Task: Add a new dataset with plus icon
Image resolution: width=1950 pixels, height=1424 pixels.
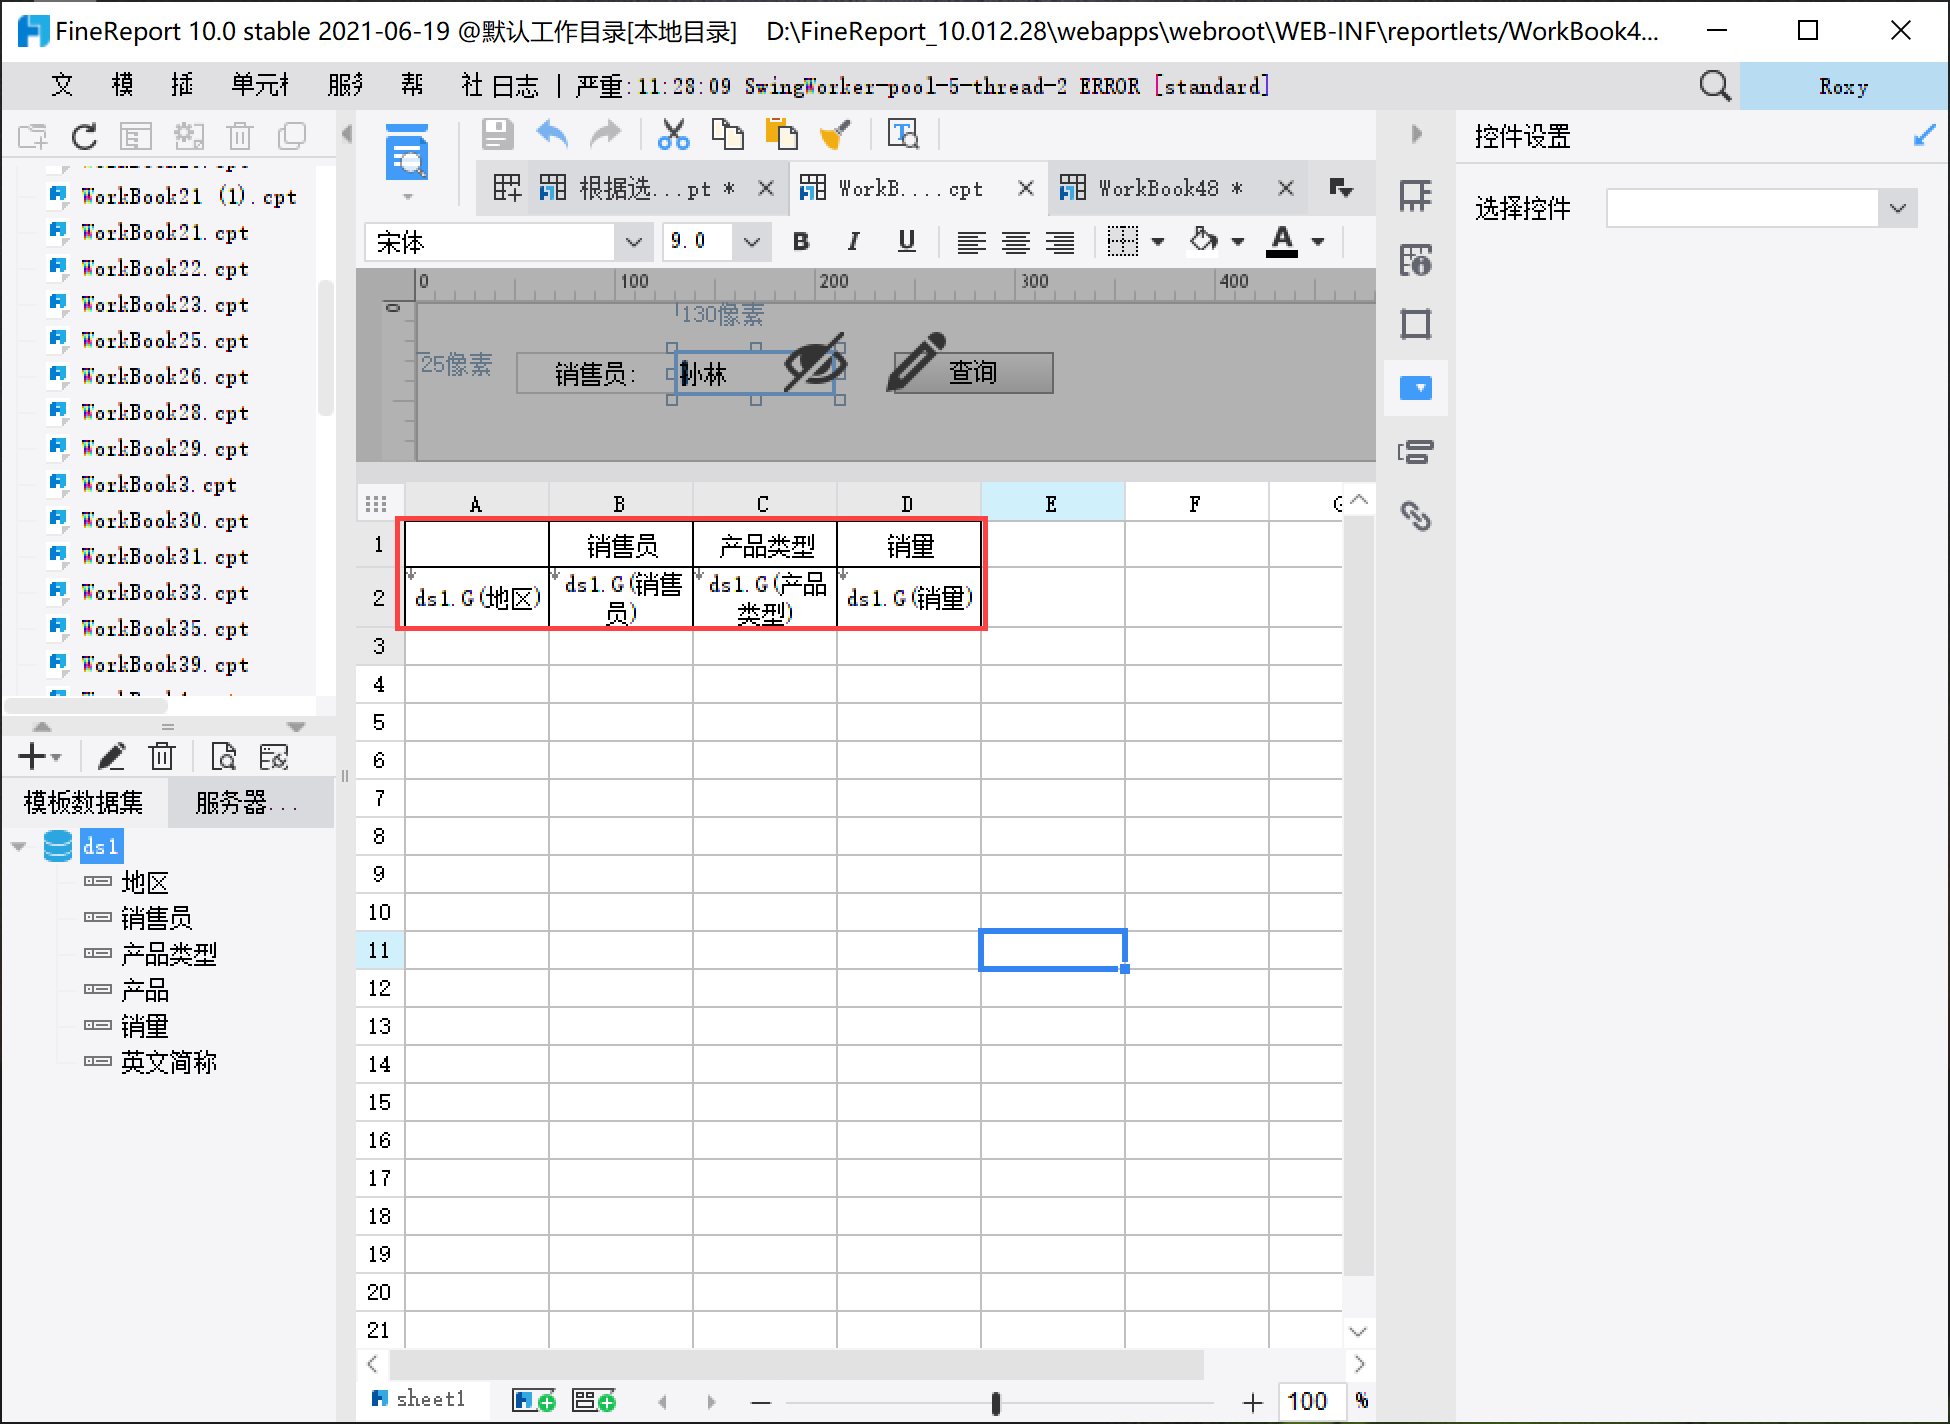Action: point(32,757)
